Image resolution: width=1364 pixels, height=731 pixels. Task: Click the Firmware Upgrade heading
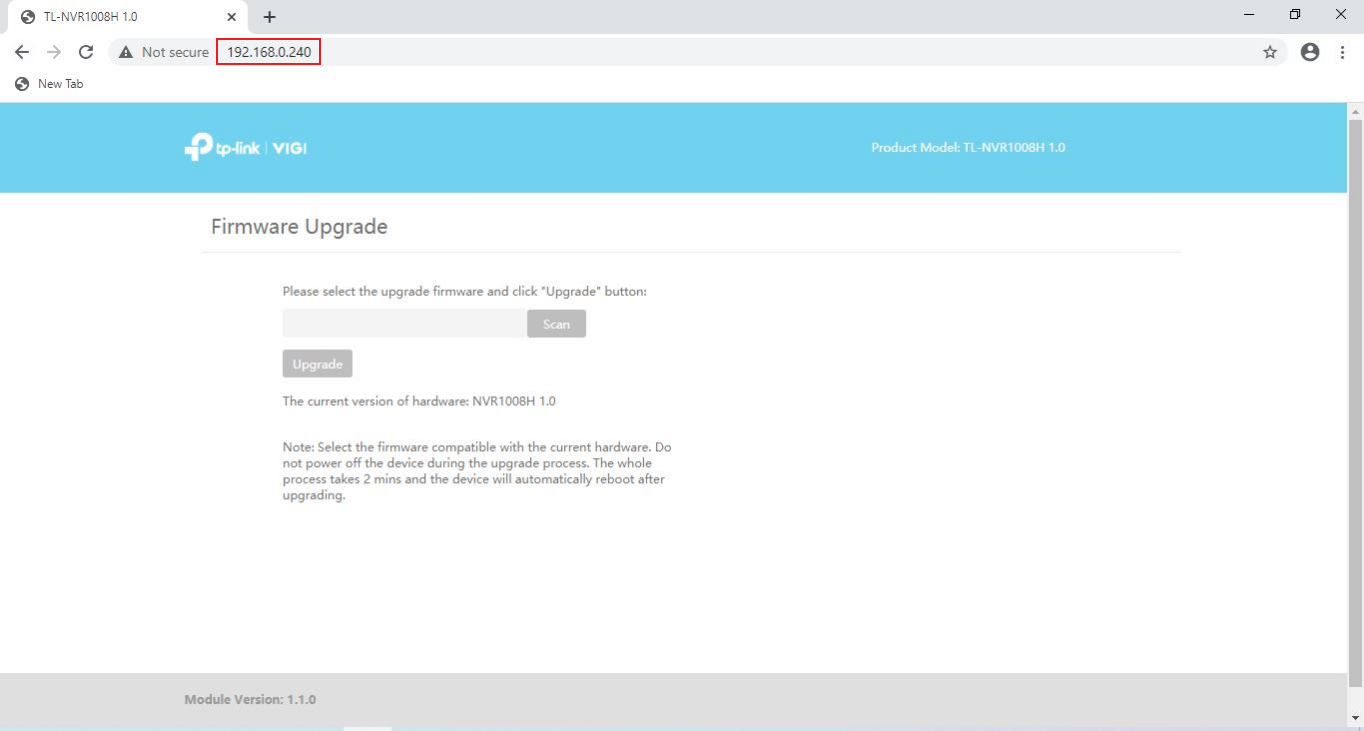click(x=299, y=227)
